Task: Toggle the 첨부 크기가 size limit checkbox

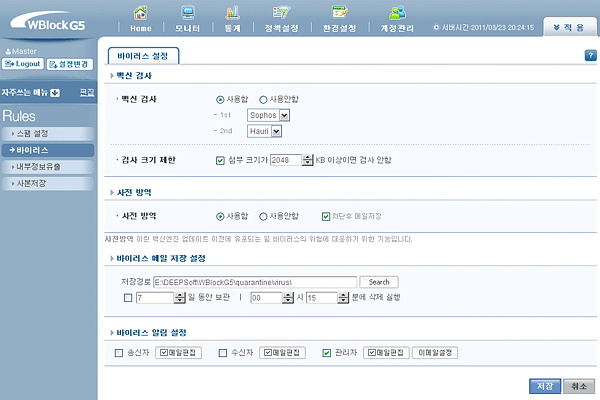Action: 220,160
